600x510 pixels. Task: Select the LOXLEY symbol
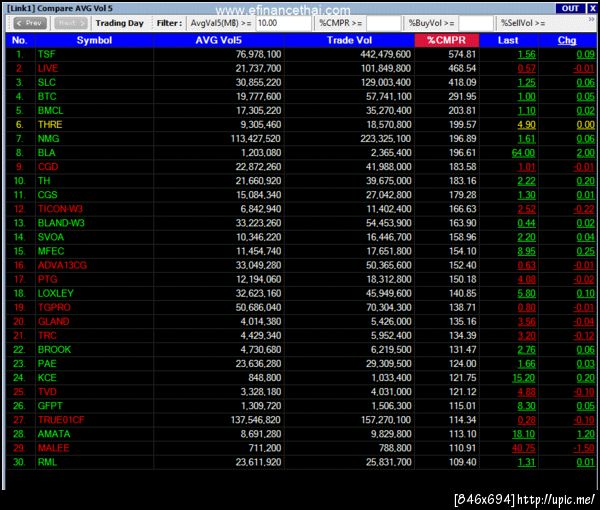click(55, 293)
